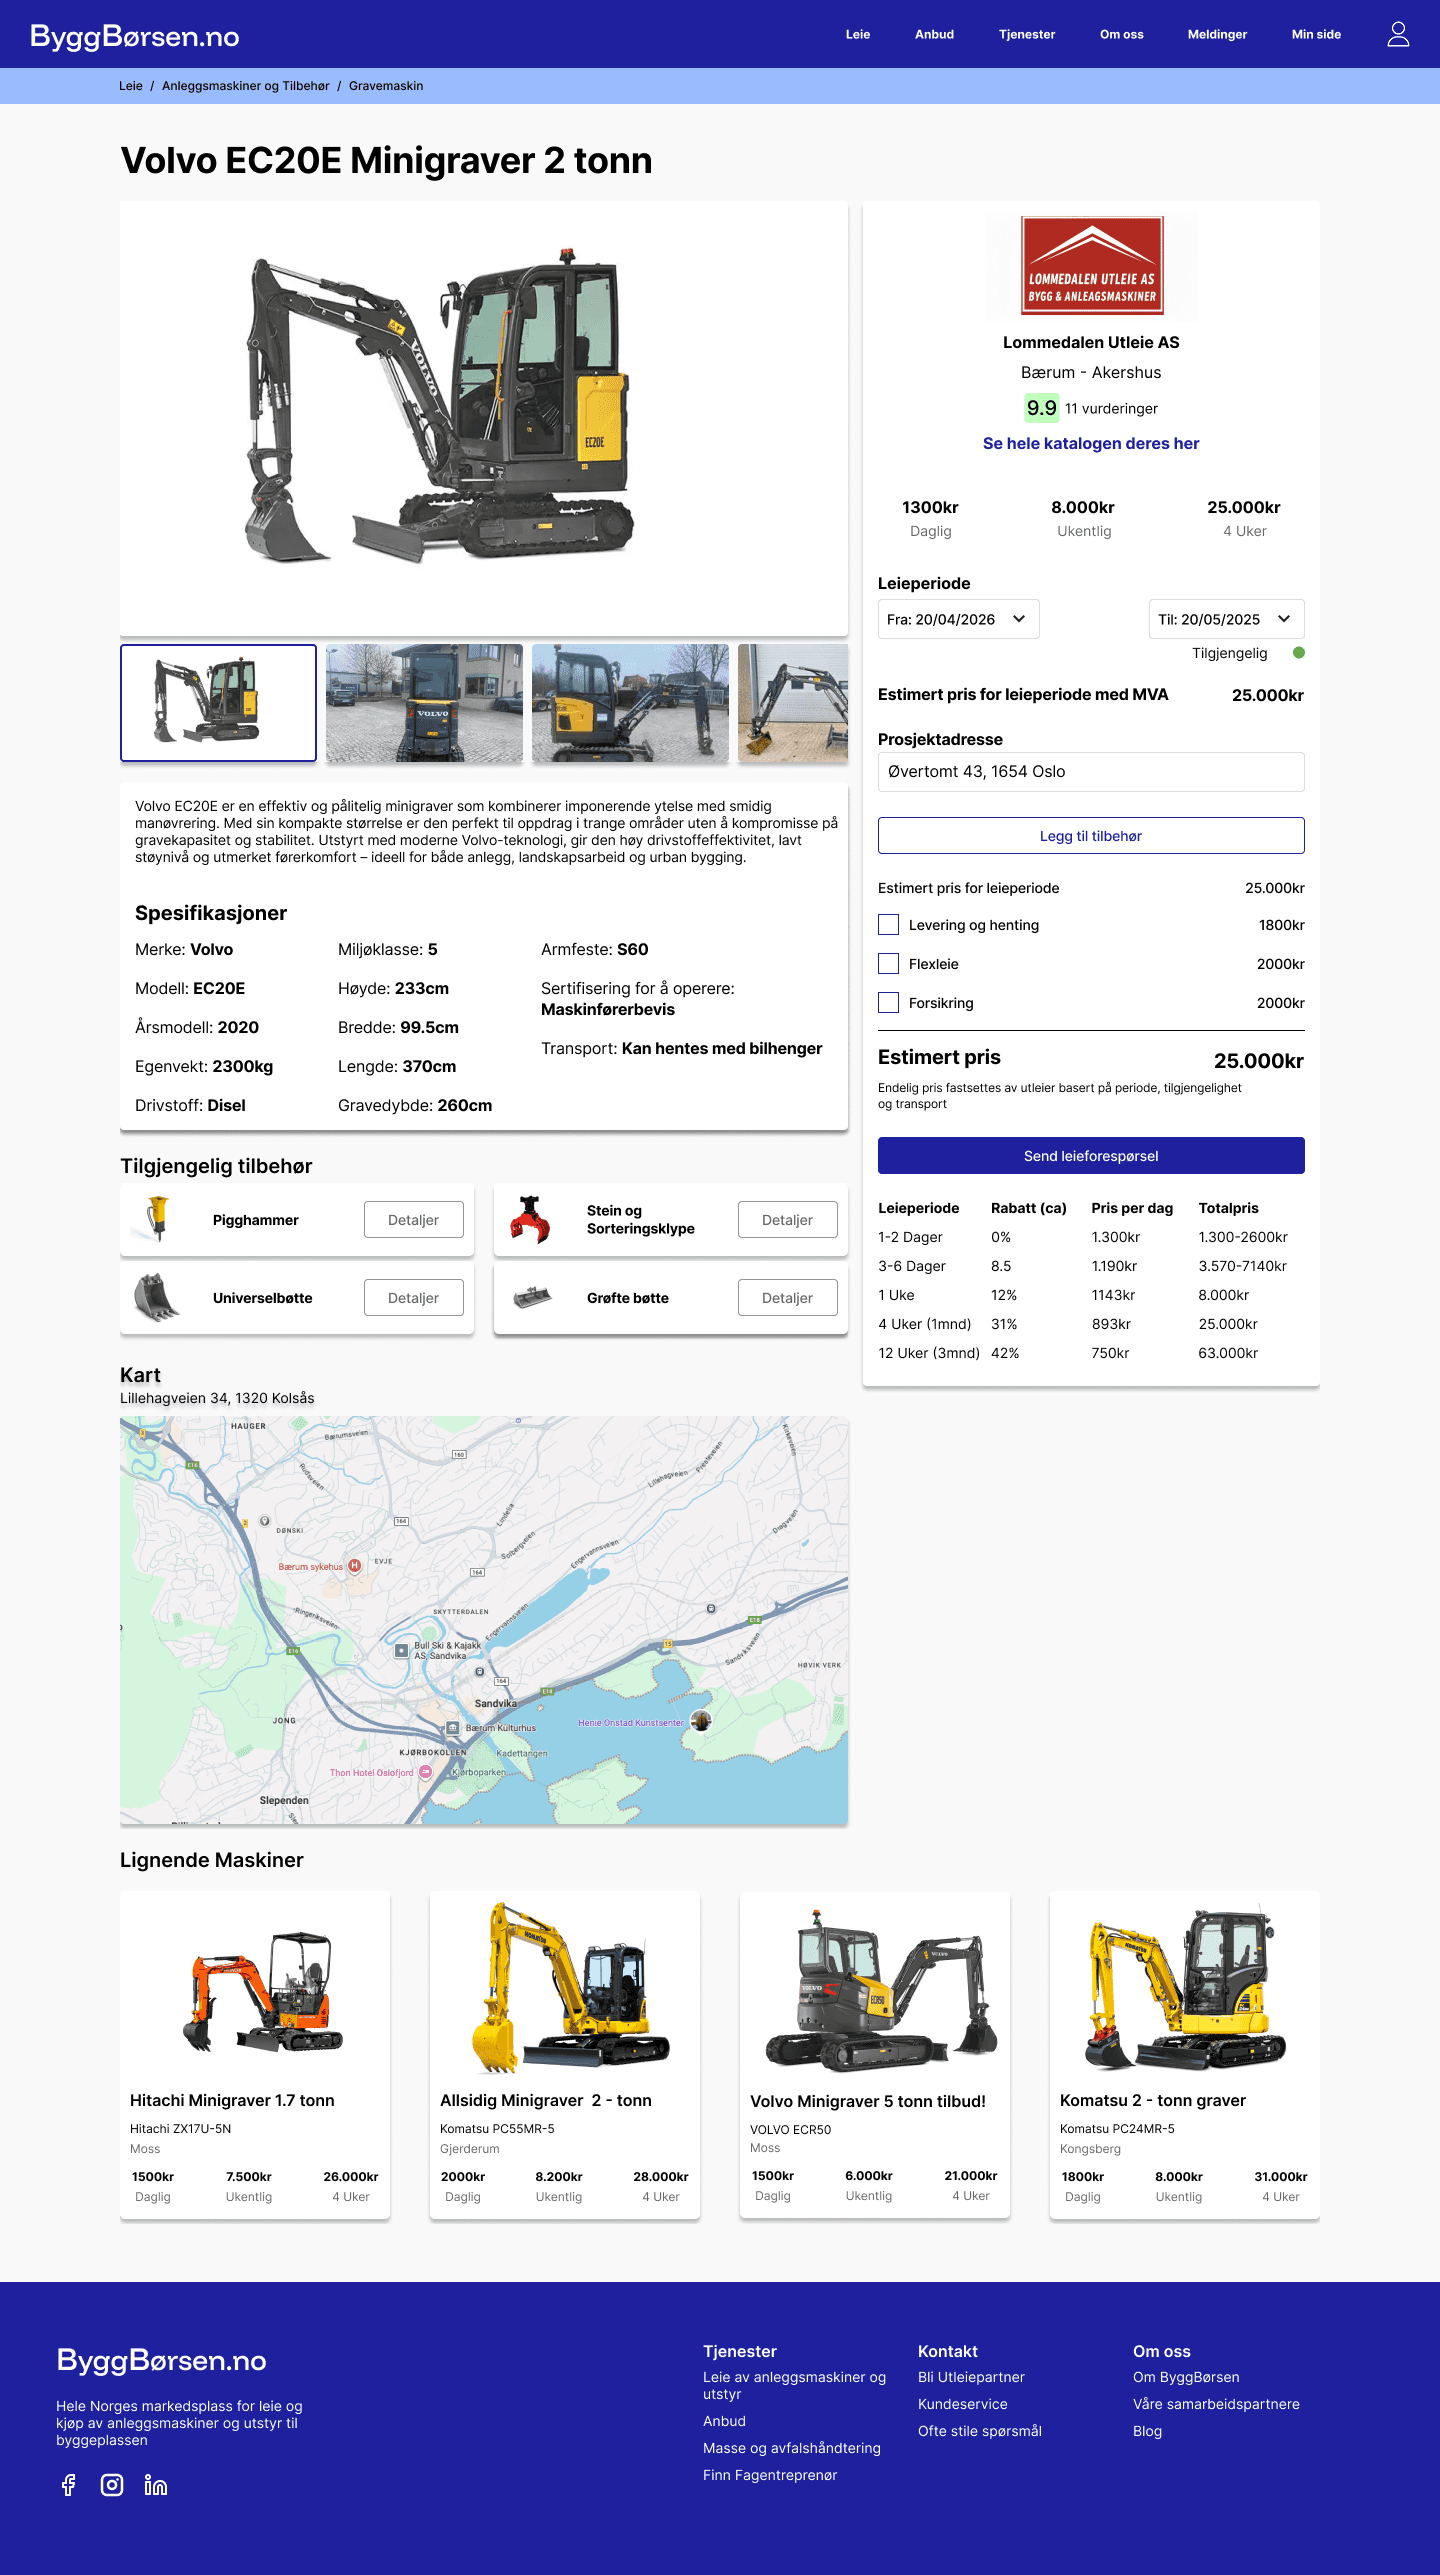Viewport: 1440px width, 2575px height.
Task: Open Allsidig Minigraver 2 - tonn card
Action: click(565, 2055)
